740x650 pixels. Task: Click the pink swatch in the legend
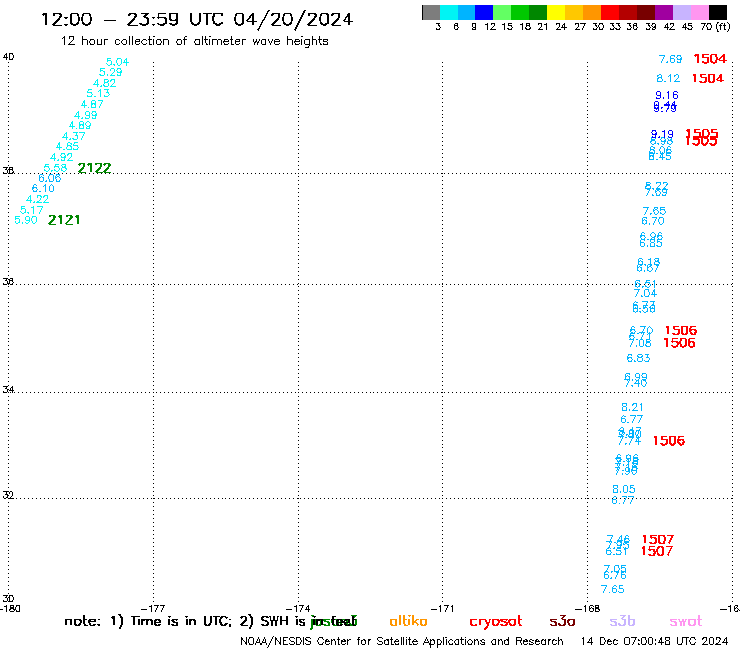click(x=699, y=12)
